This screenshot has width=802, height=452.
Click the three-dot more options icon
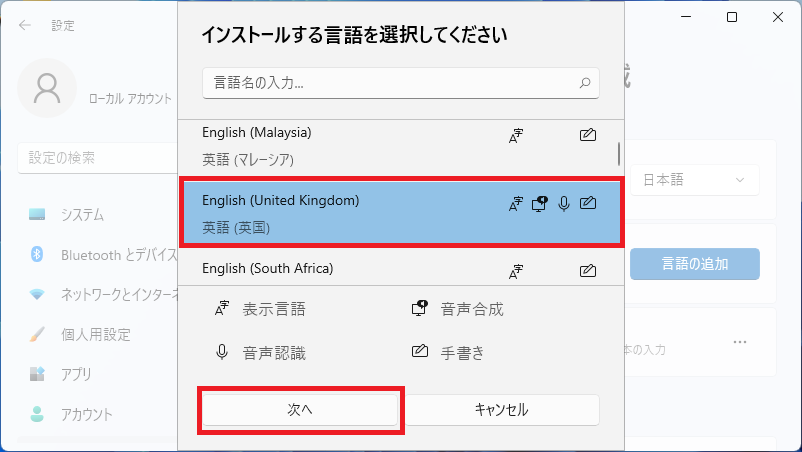[x=740, y=342]
